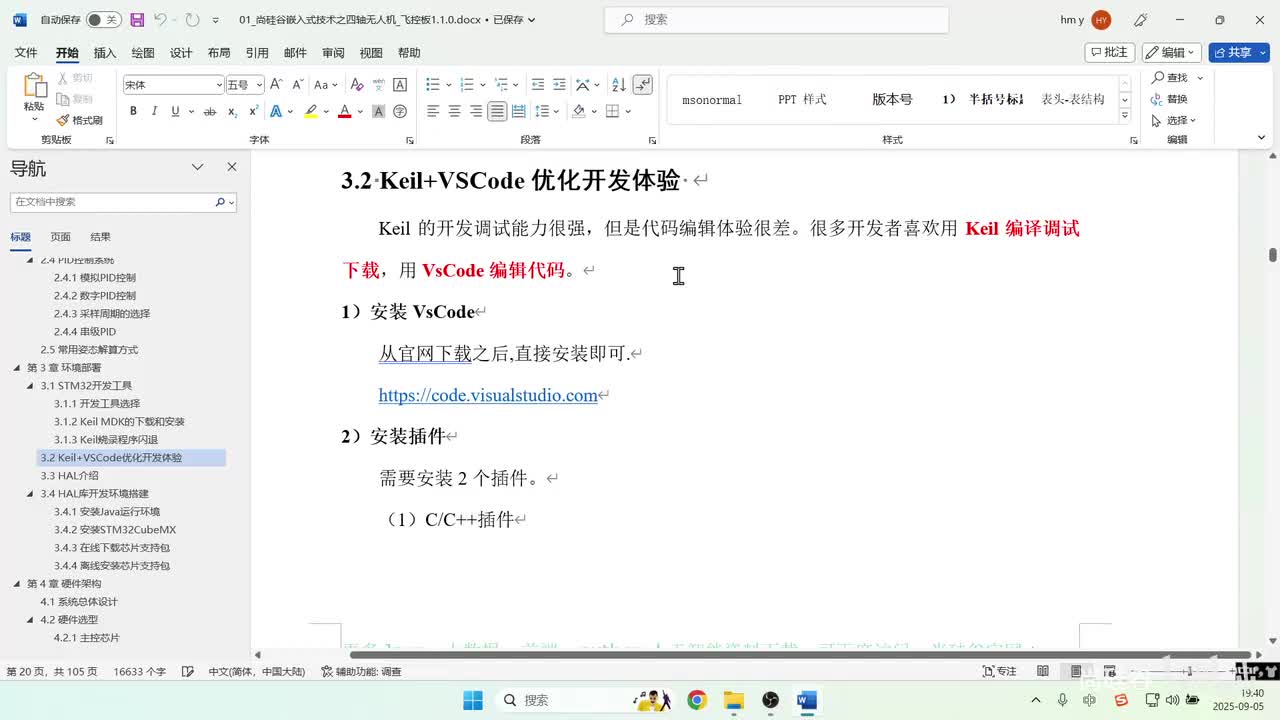The height and width of the screenshot is (720, 1280).
Task: Center-align the paragraph
Action: click(x=454, y=111)
